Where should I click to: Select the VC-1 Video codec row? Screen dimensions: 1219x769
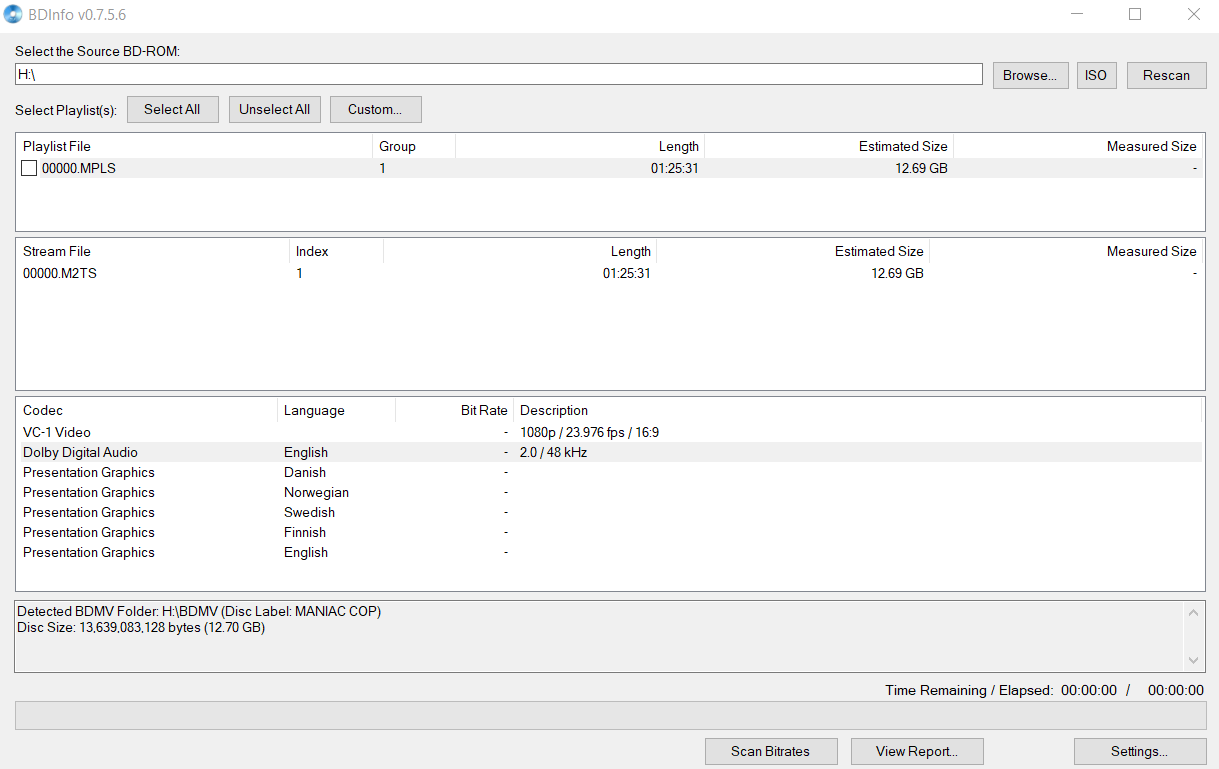pyautogui.click(x=610, y=432)
